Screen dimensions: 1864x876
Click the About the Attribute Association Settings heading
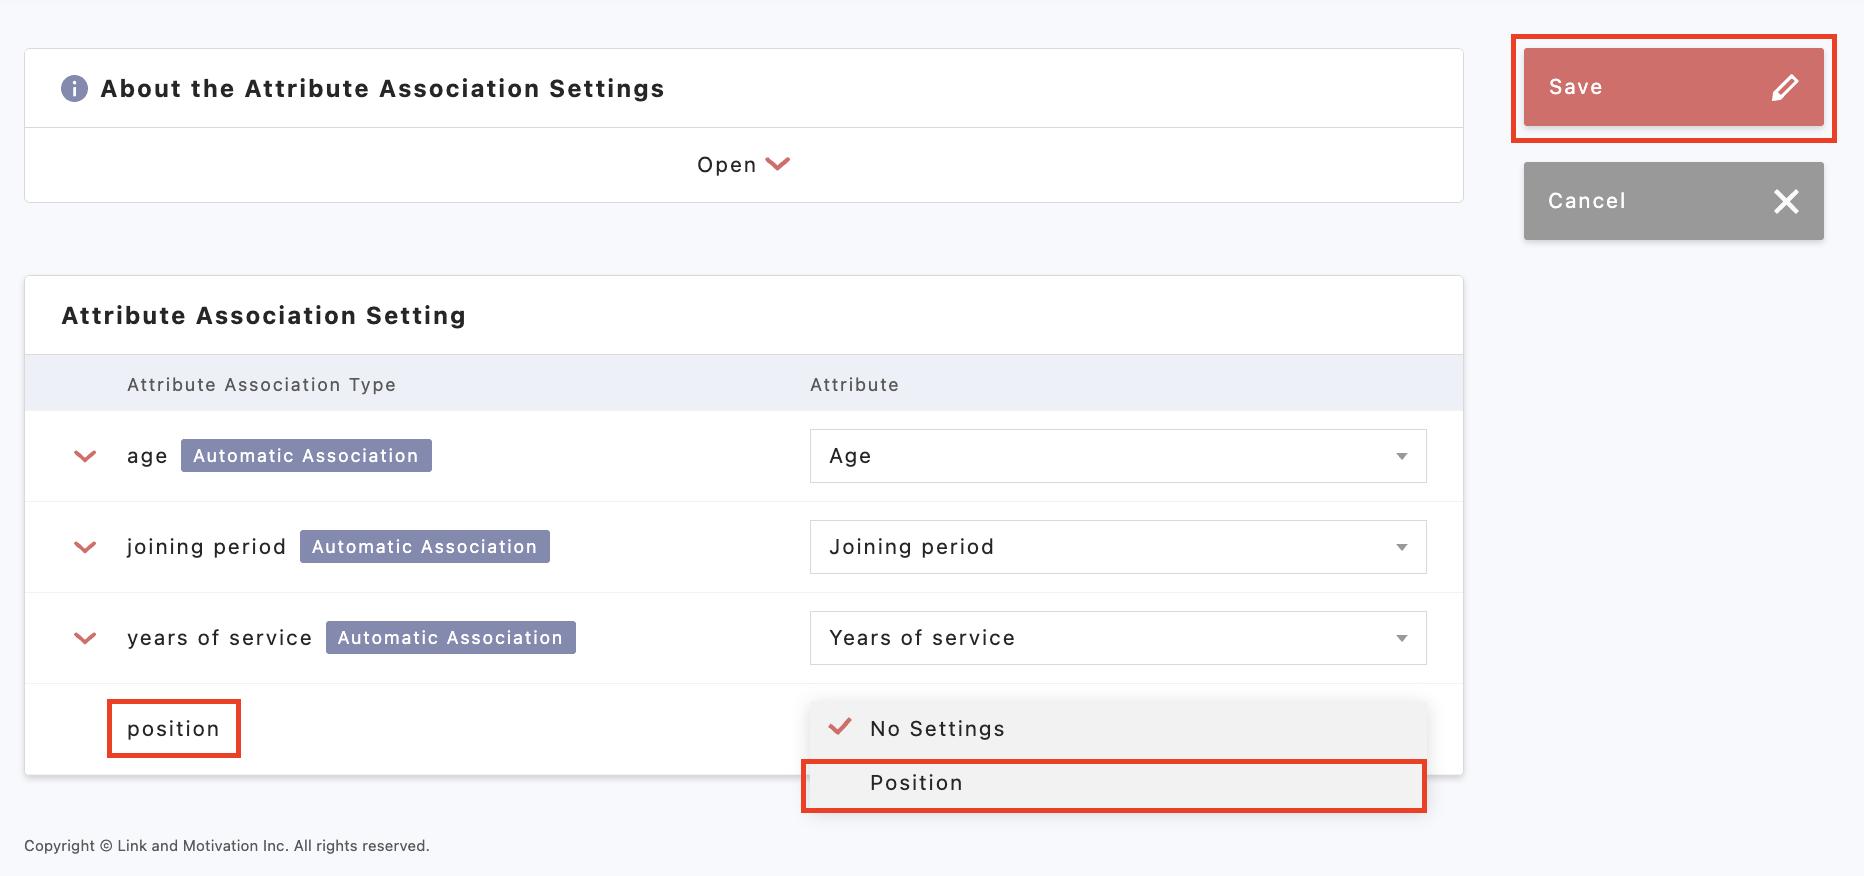click(x=382, y=89)
